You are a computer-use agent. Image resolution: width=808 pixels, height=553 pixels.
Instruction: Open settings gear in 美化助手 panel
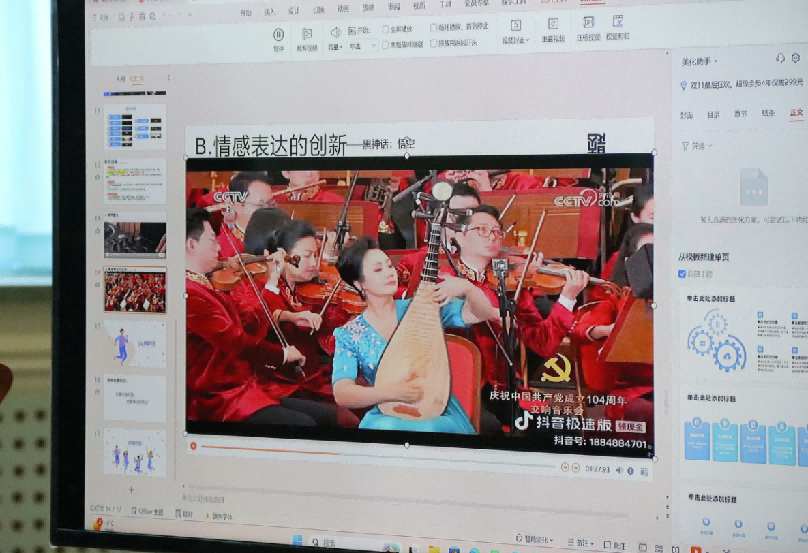[x=797, y=59]
